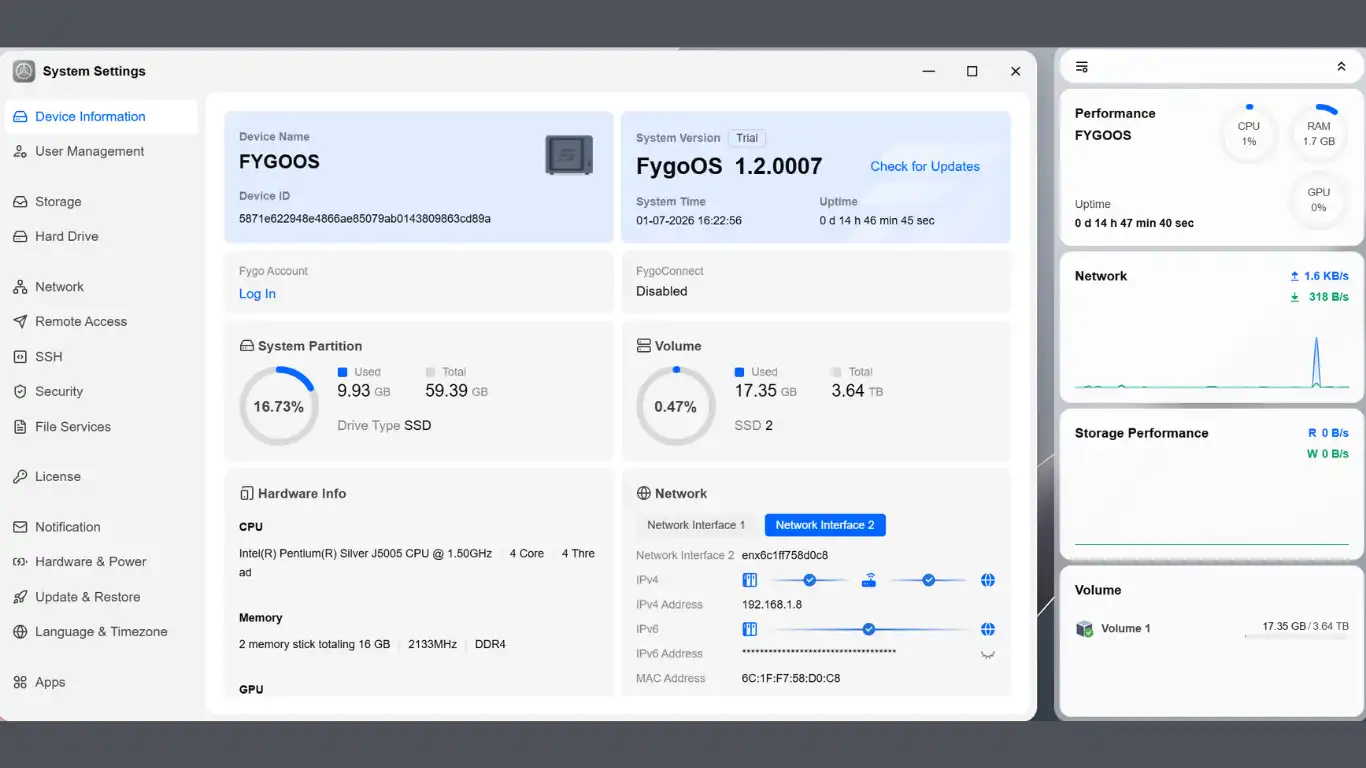Click the IPv4 internet globe icon

[988, 580]
